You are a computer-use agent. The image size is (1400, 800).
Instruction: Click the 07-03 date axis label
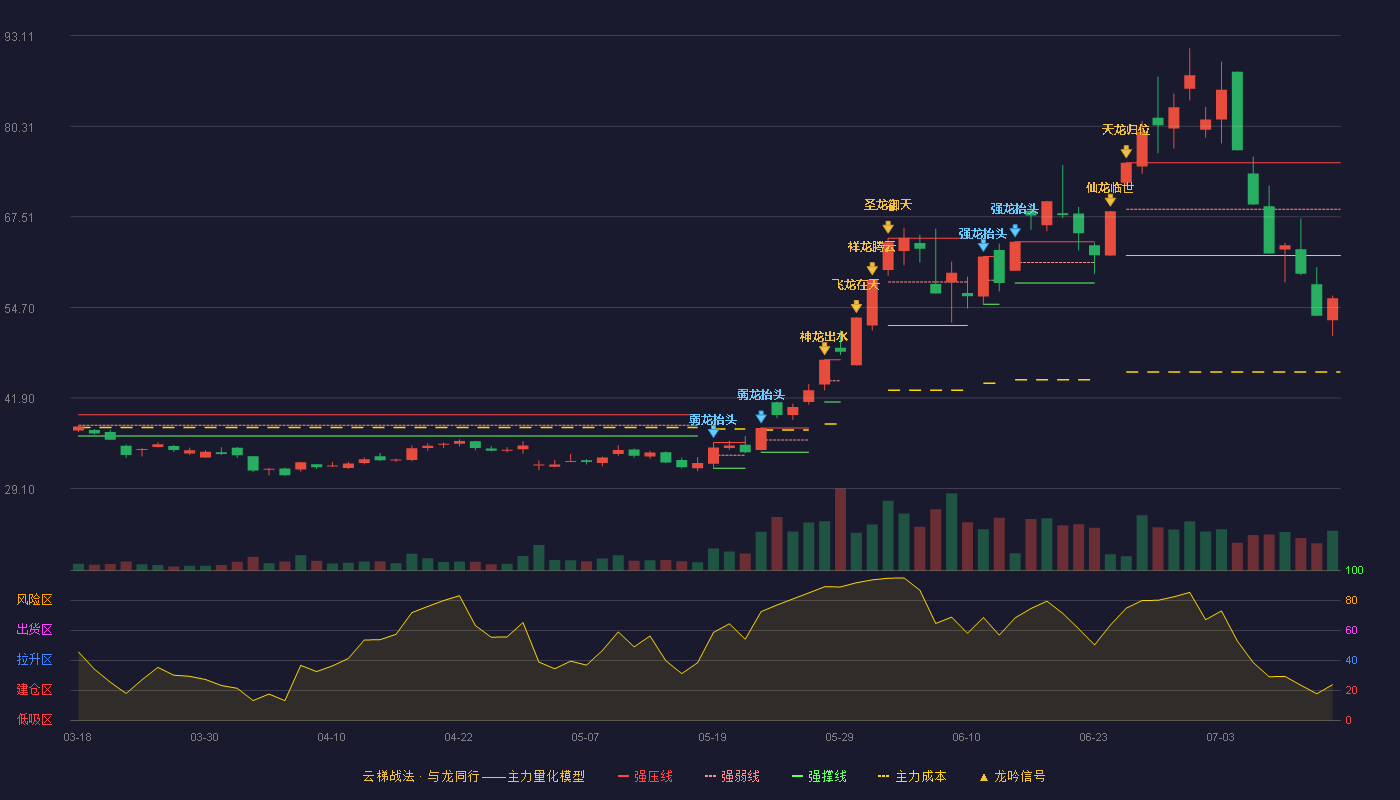point(1220,737)
